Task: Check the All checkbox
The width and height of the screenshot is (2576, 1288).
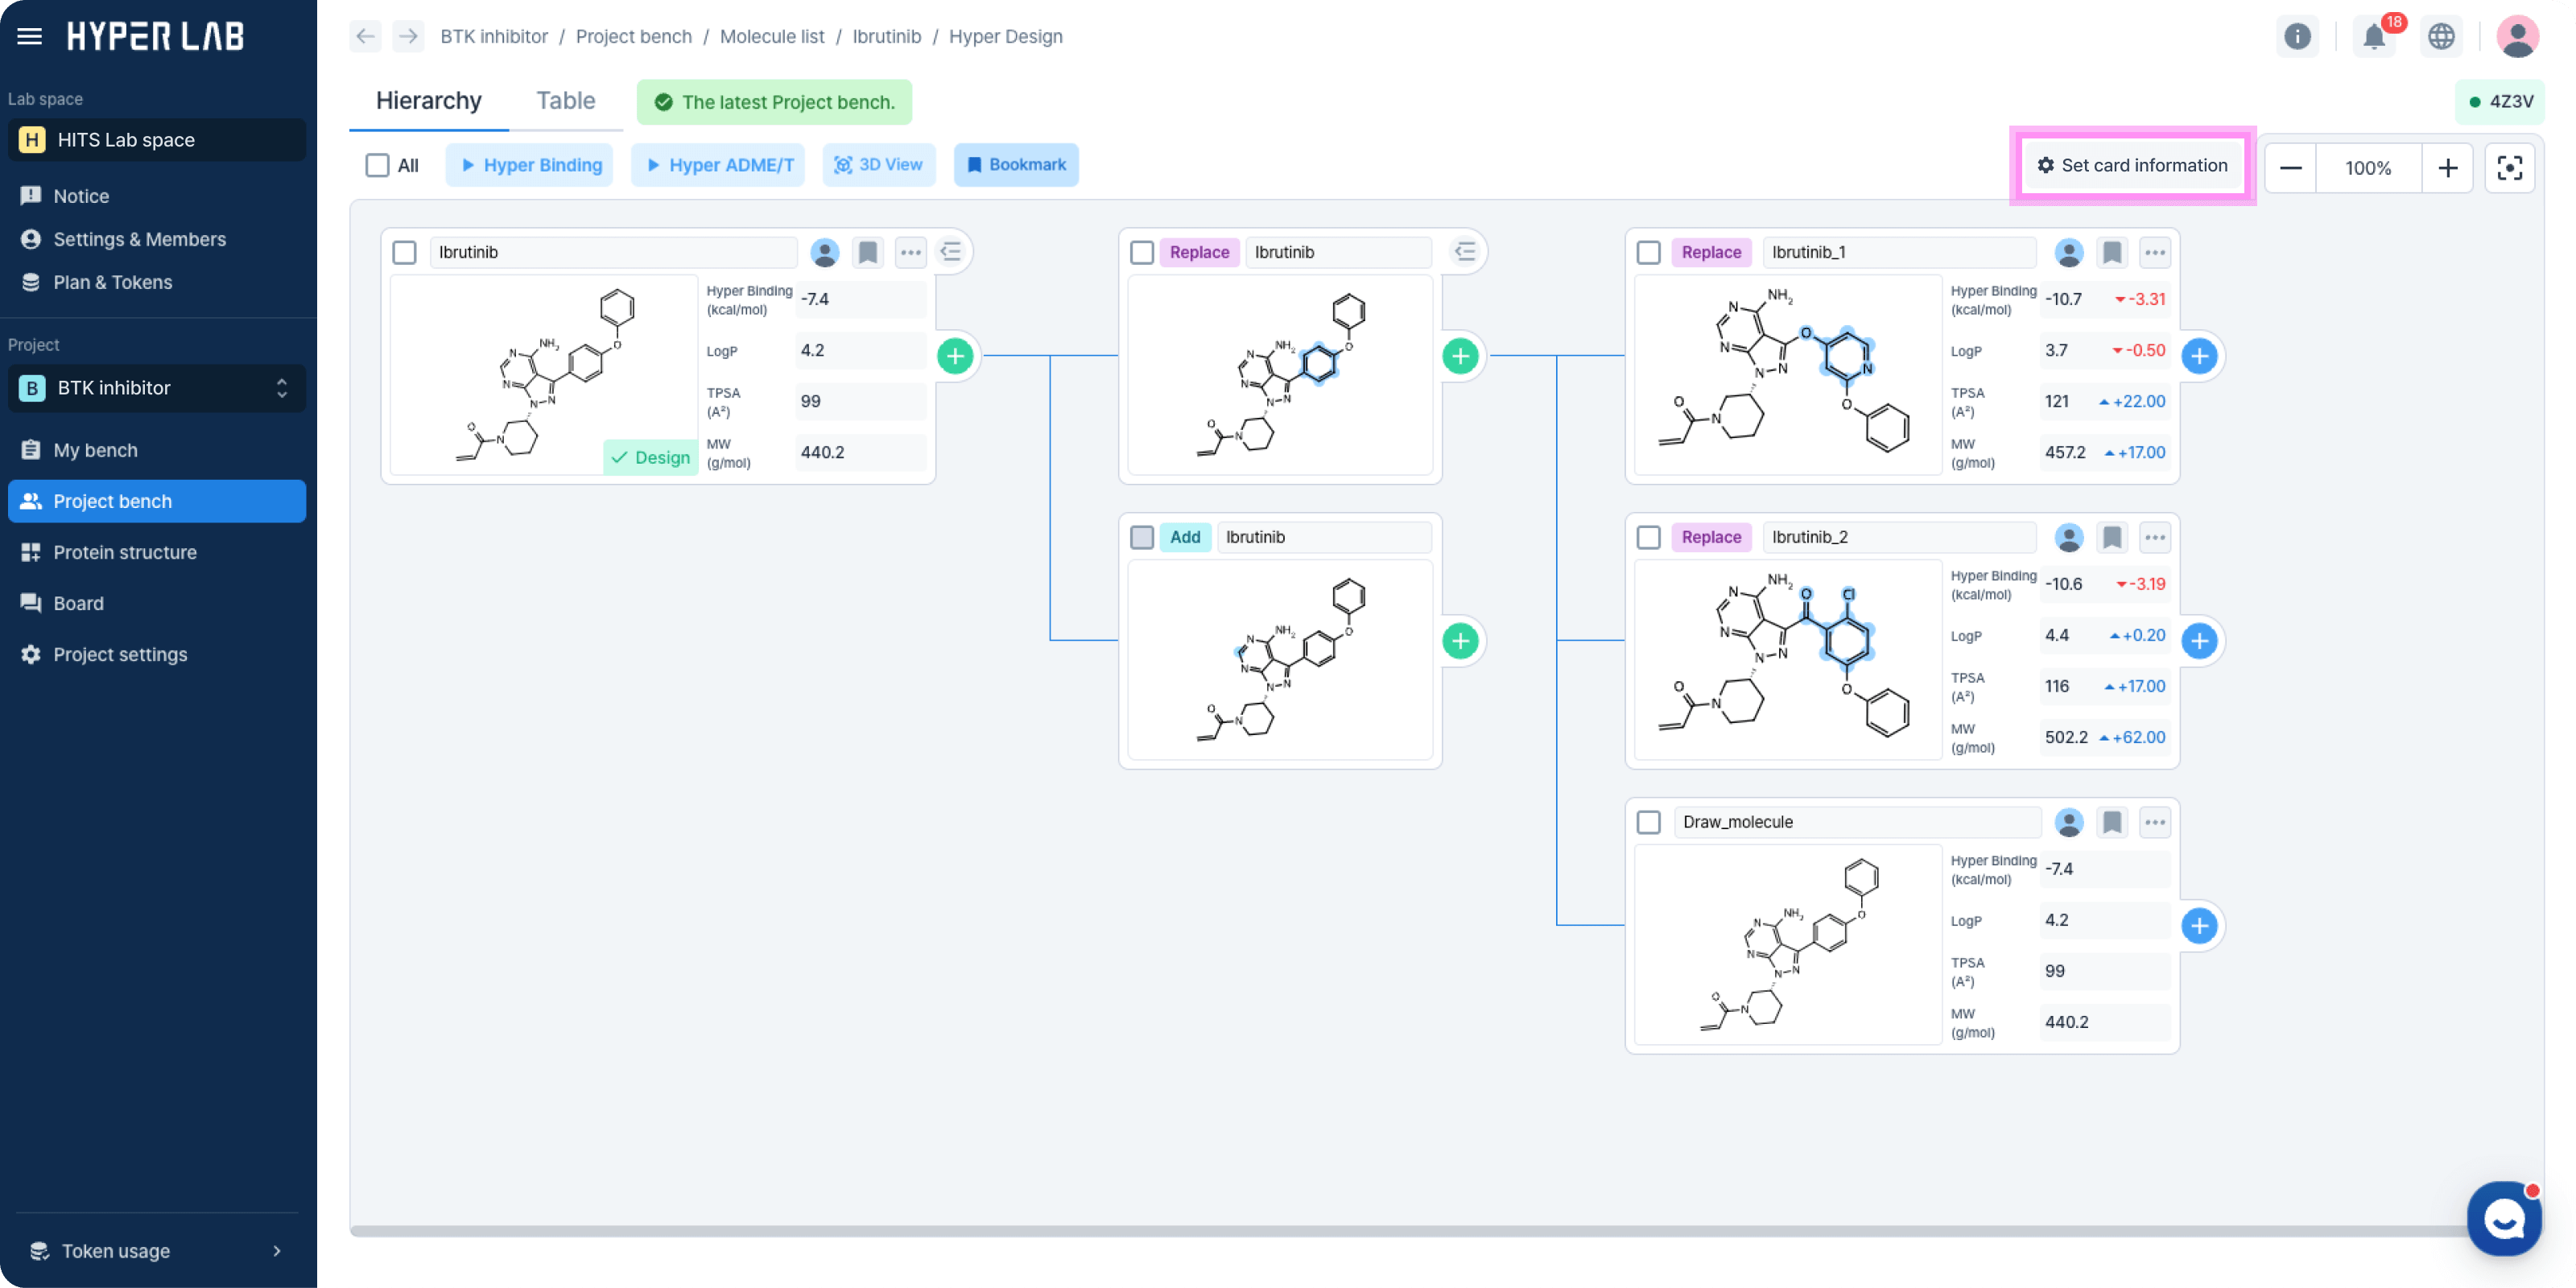Action: (x=377, y=165)
